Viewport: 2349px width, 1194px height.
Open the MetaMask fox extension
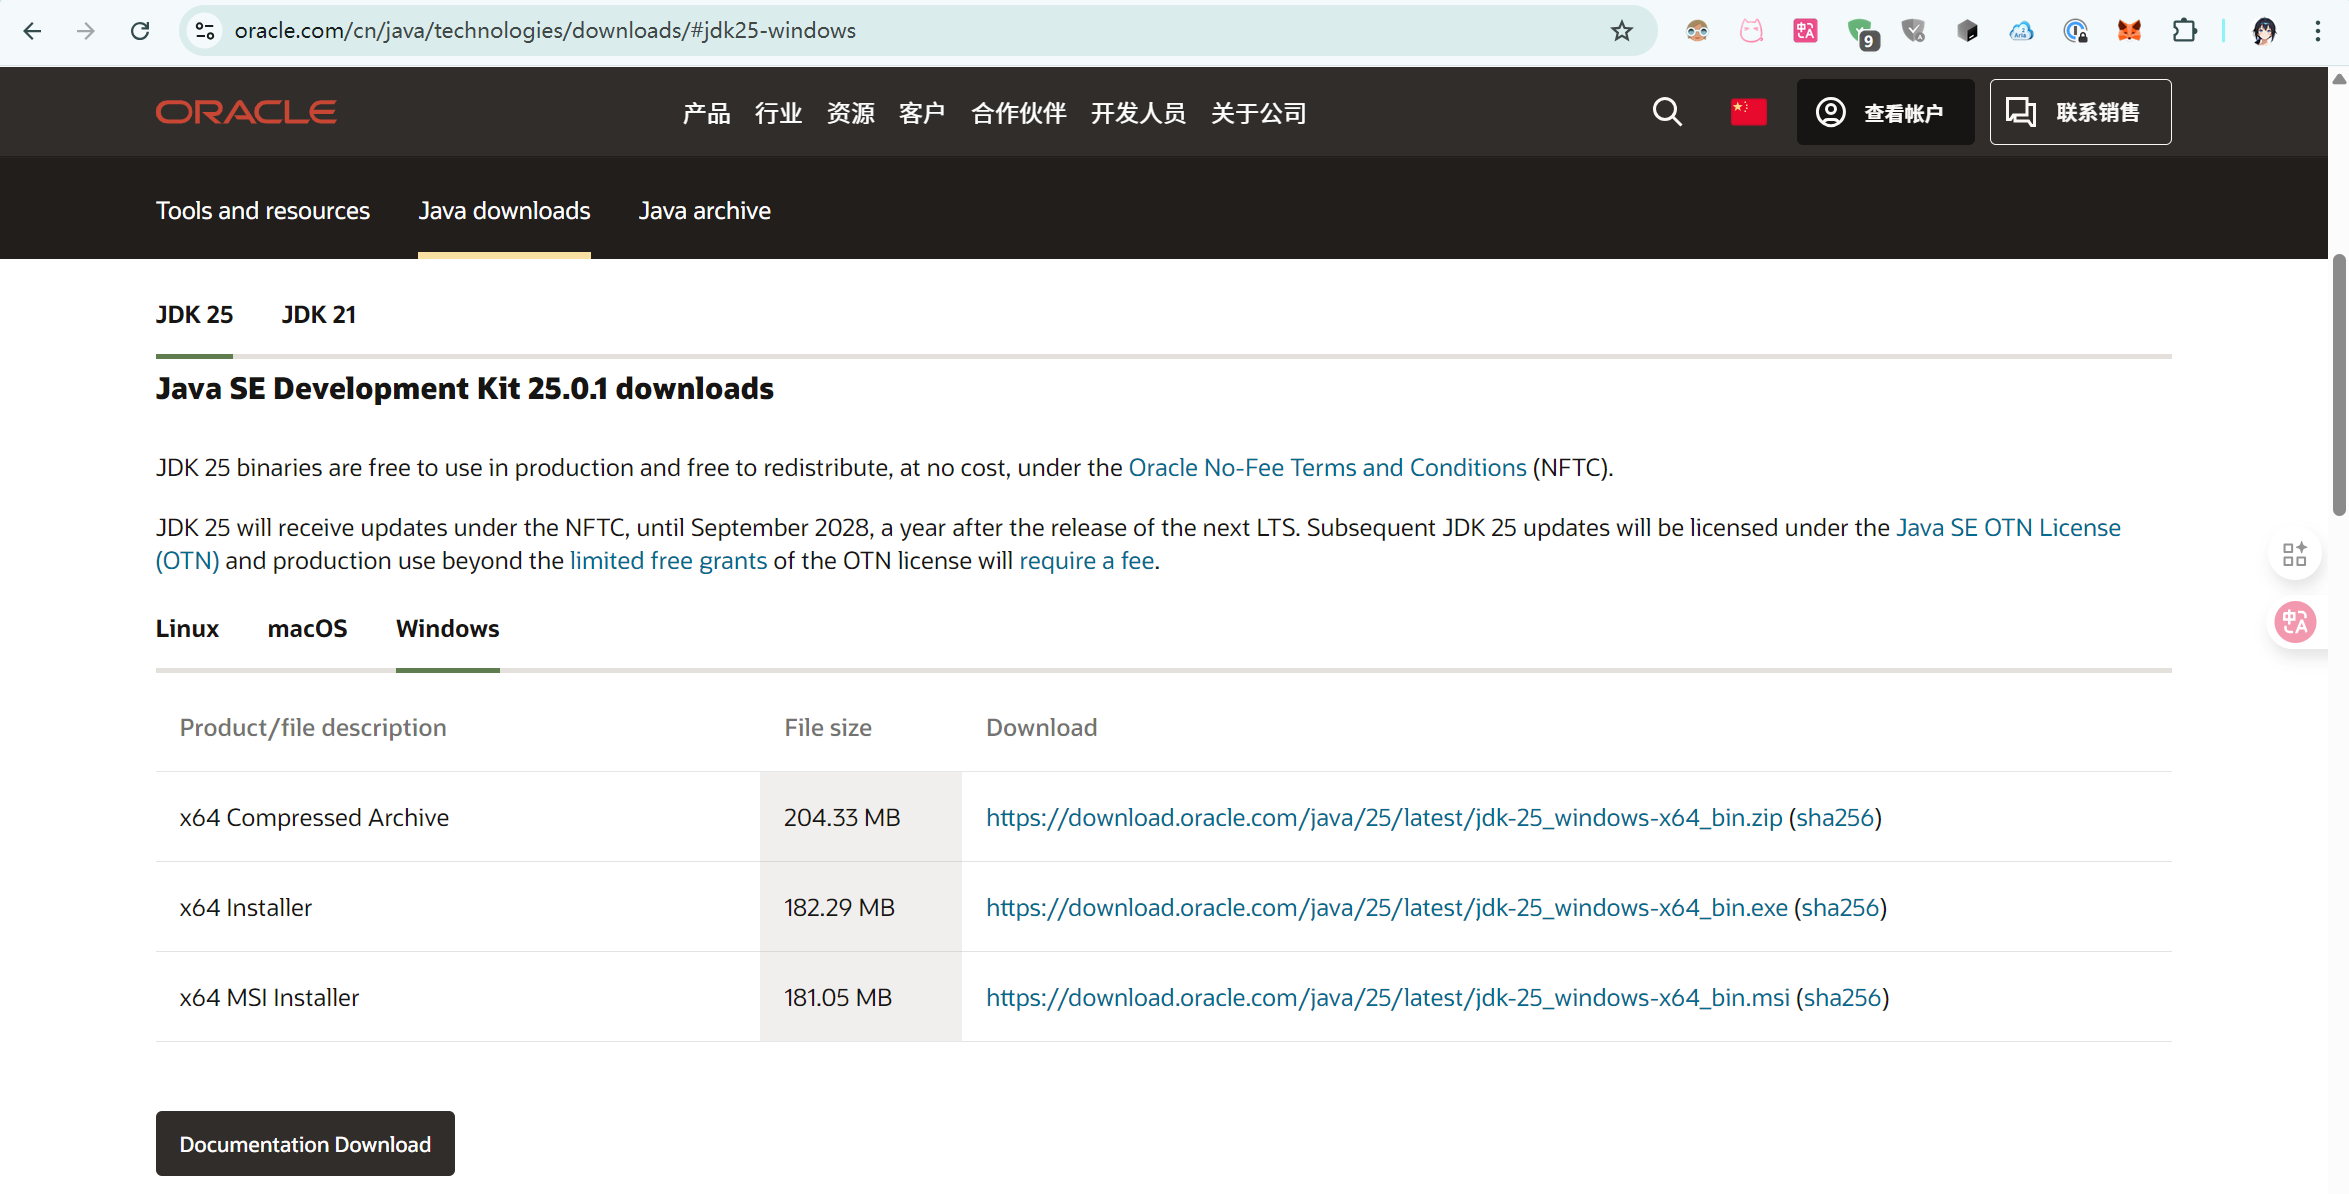(2130, 31)
